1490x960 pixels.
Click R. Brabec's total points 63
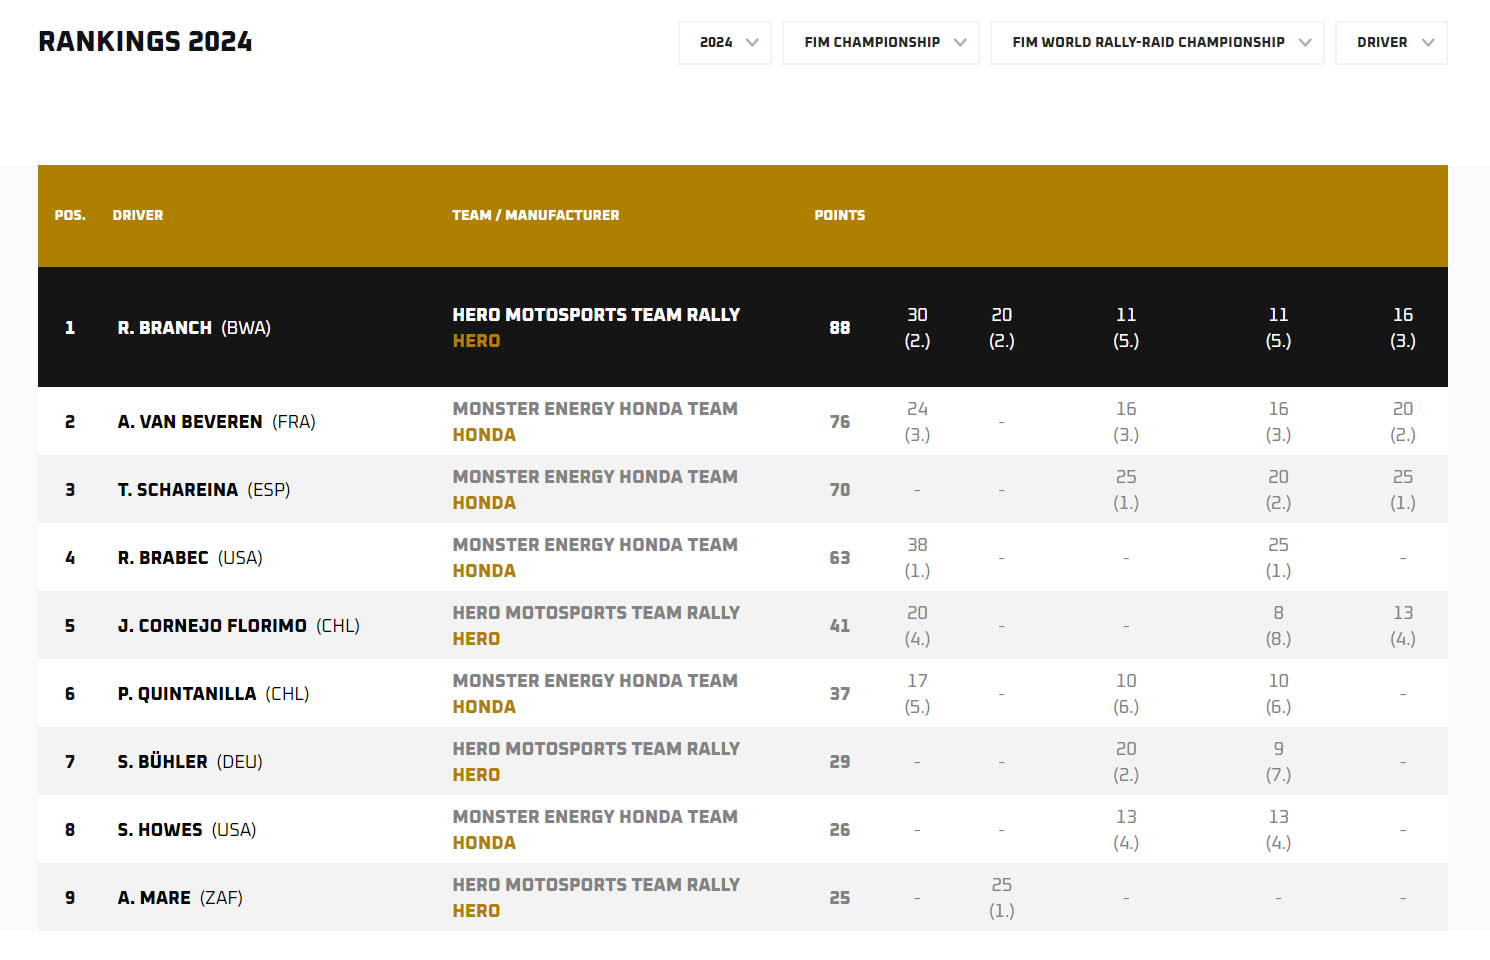click(x=840, y=558)
